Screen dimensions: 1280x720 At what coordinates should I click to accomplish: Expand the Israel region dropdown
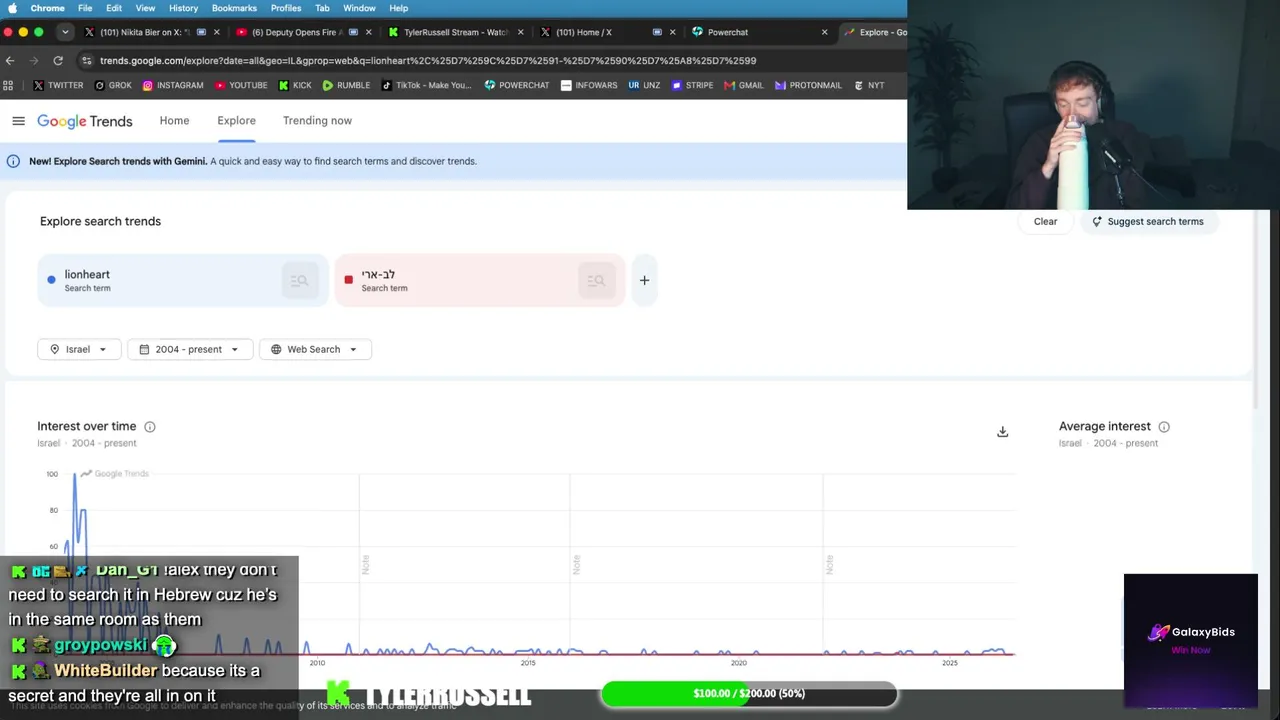point(79,349)
